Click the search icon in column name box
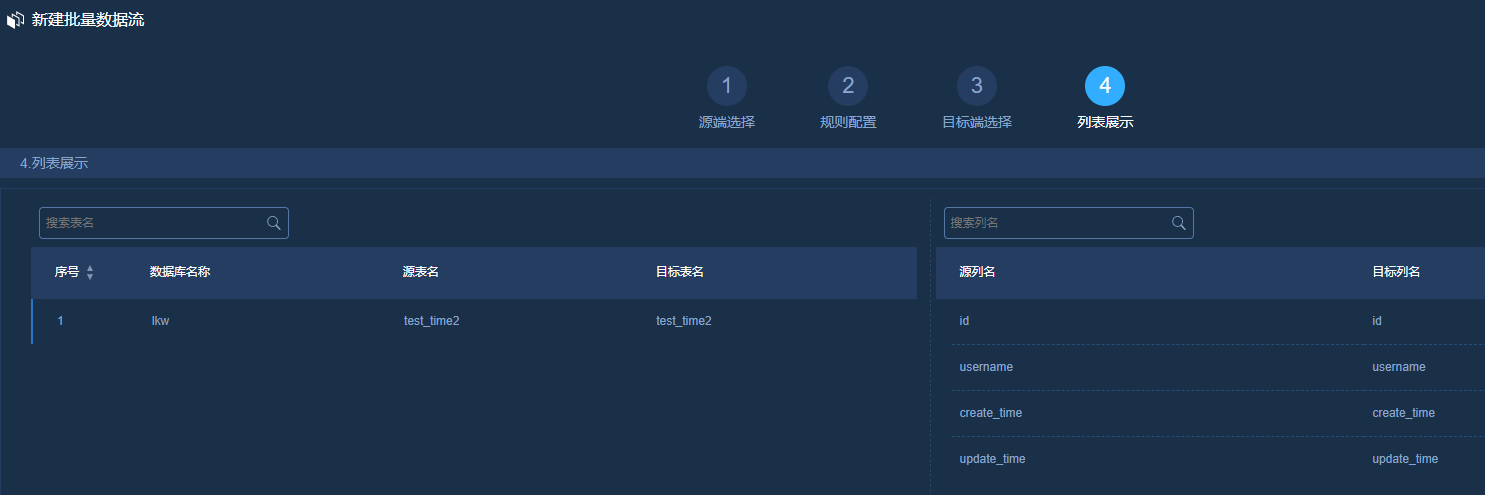This screenshot has width=1485, height=495. point(1178,223)
